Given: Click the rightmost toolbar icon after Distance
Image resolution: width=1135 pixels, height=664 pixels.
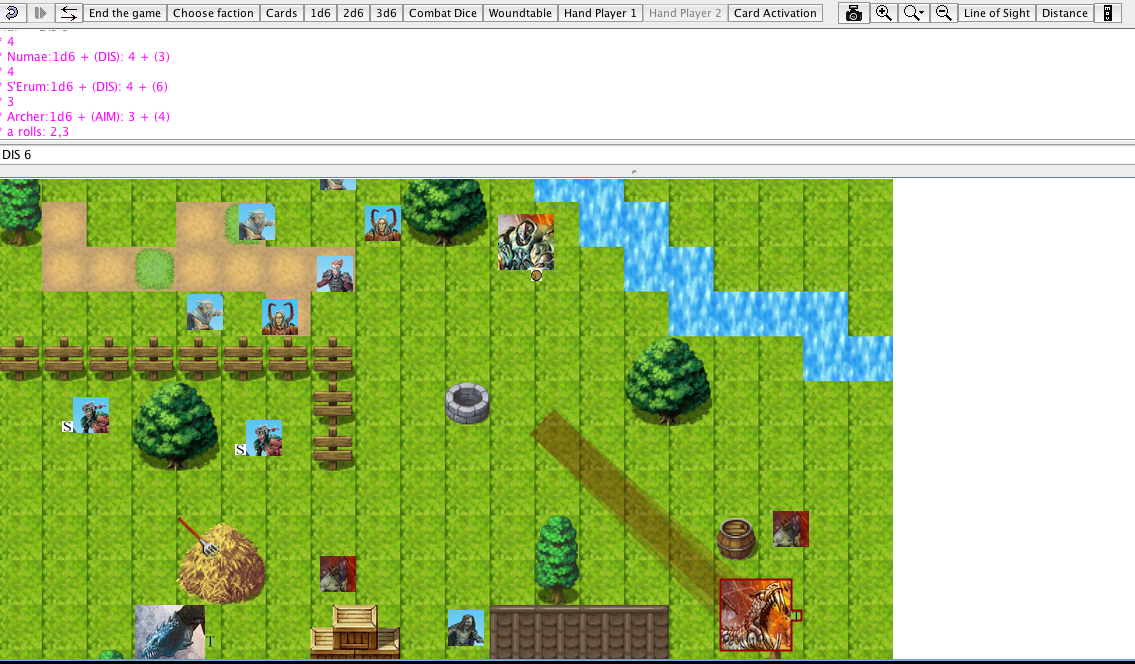Looking at the screenshot, I should [1107, 13].
